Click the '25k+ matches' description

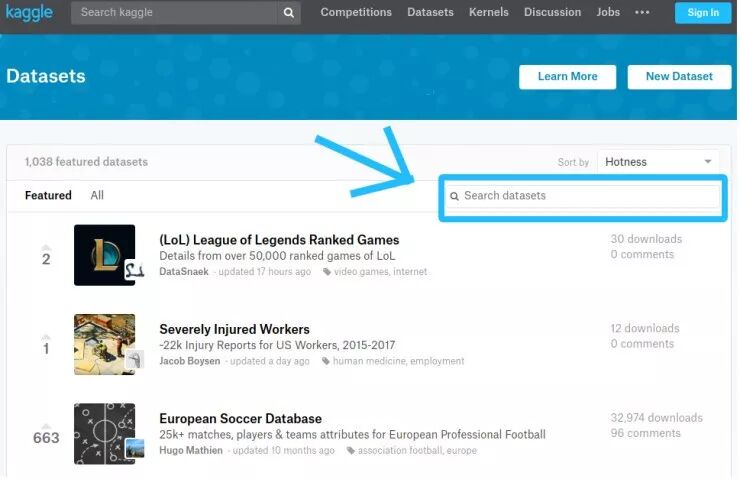(352, 434)
